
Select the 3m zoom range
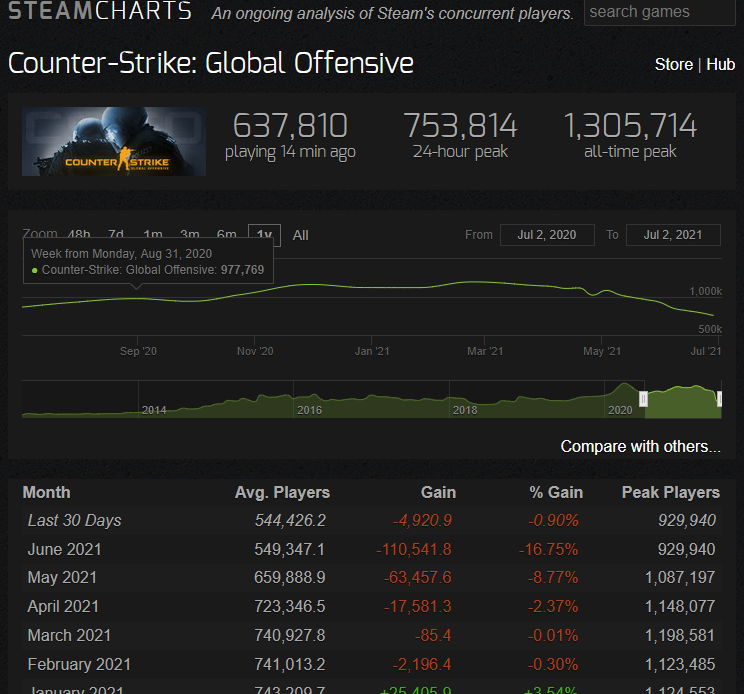190,235
